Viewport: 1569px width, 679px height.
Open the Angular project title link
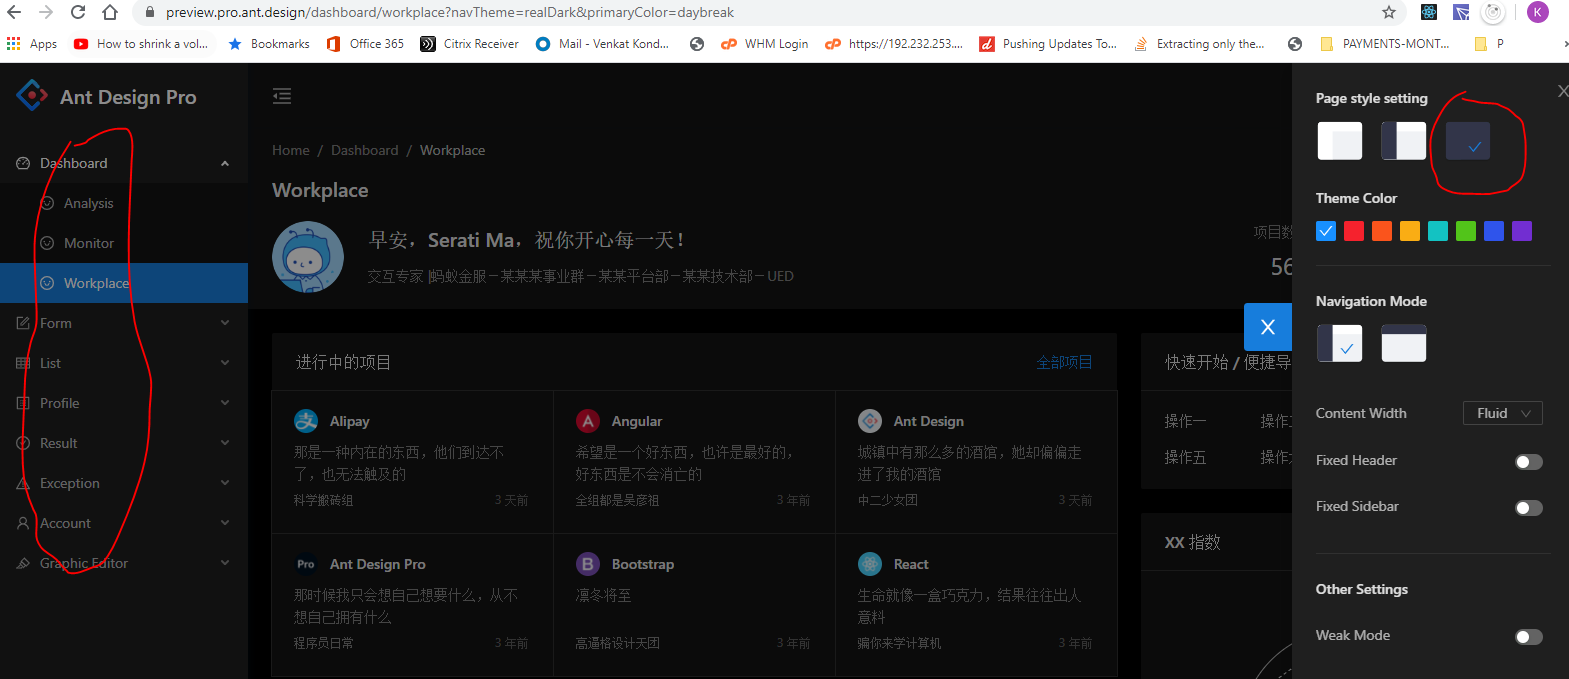637,421
